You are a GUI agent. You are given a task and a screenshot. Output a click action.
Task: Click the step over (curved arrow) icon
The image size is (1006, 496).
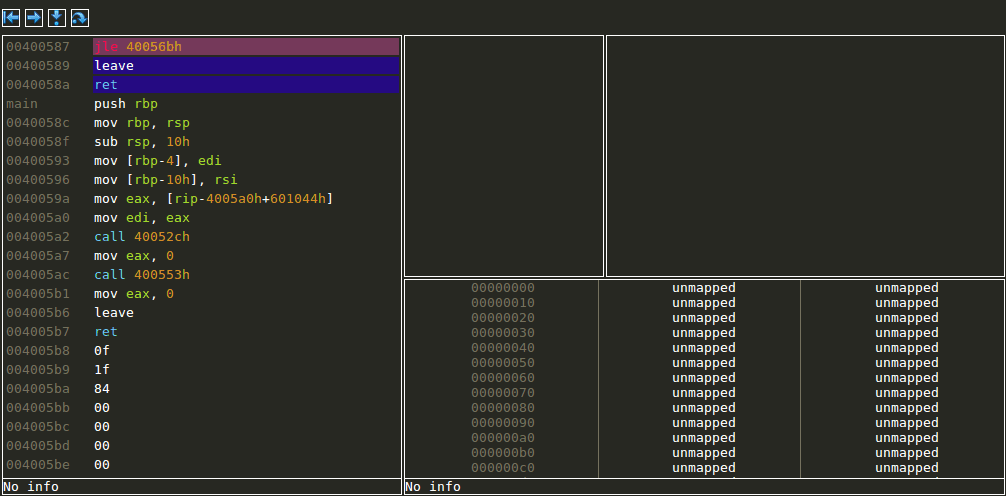[x=80, y=18]
